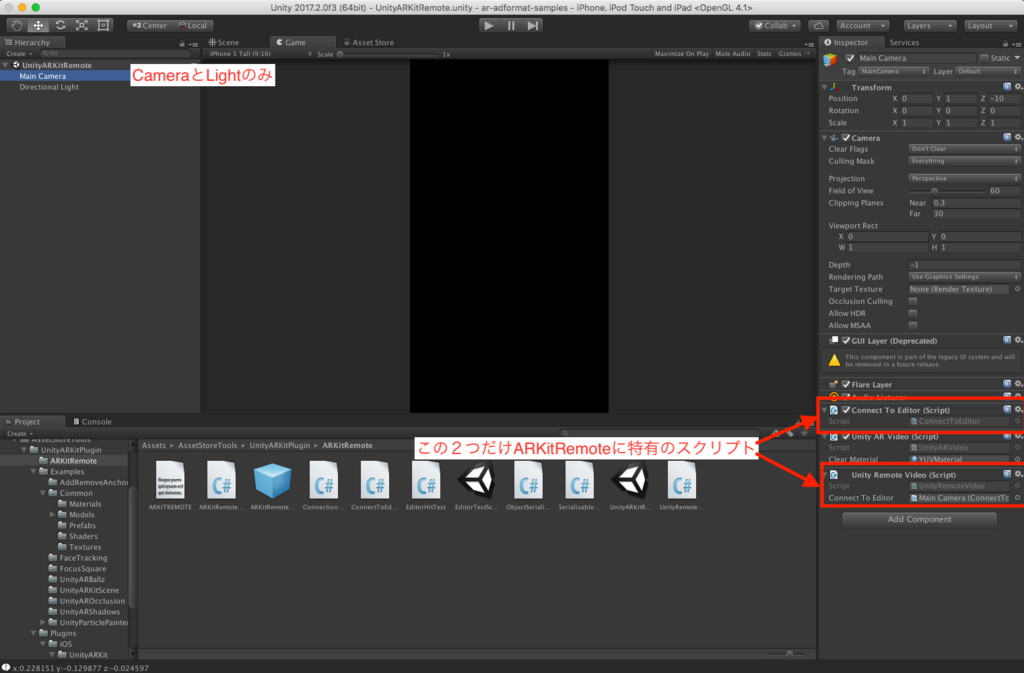The width and height of the screenshot is (1024, 673).
Task: Start Play mode
Action: (x=488, y=25)
